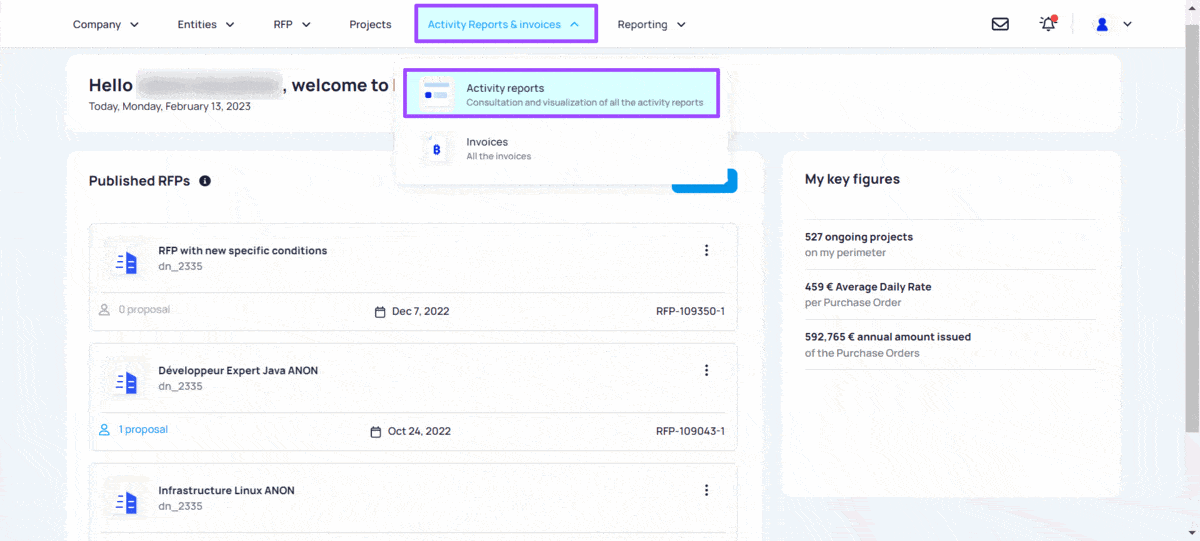Click person icon beside 1 proposal
This screenshot has height=541, width=1200.
click(104, 430)
